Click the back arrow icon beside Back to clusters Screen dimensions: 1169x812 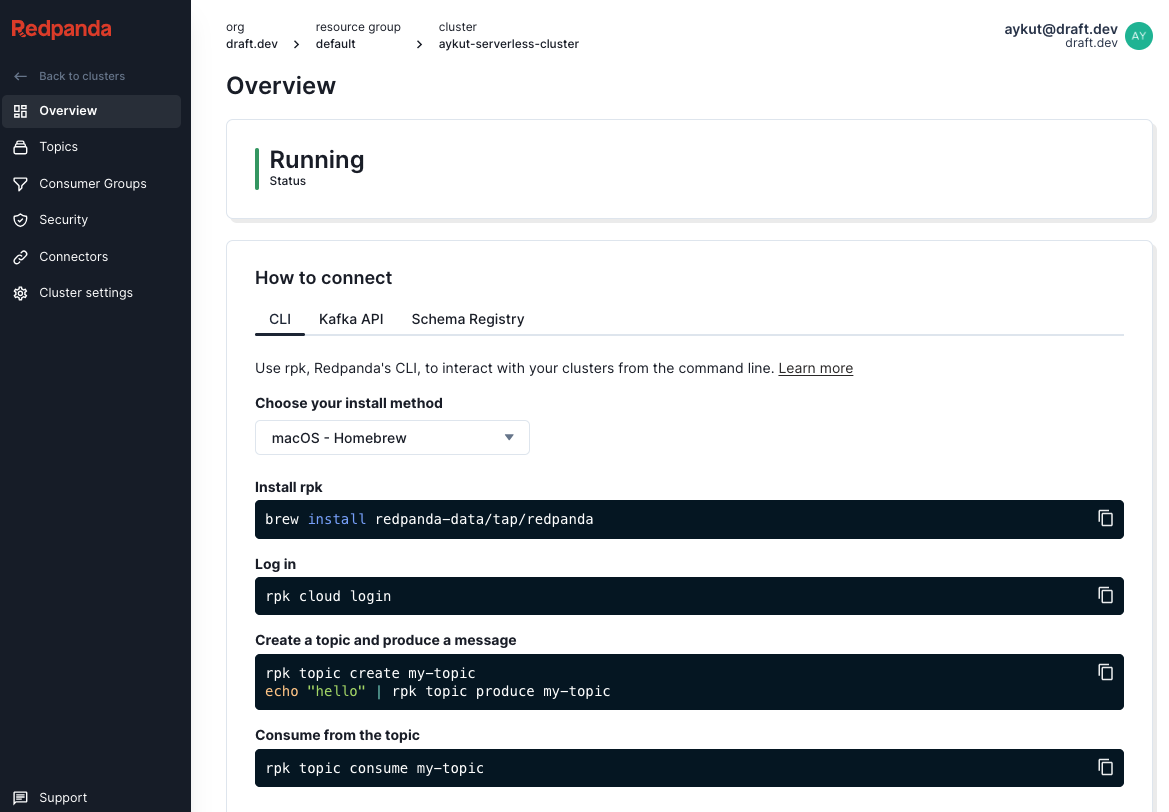point(20,76)
